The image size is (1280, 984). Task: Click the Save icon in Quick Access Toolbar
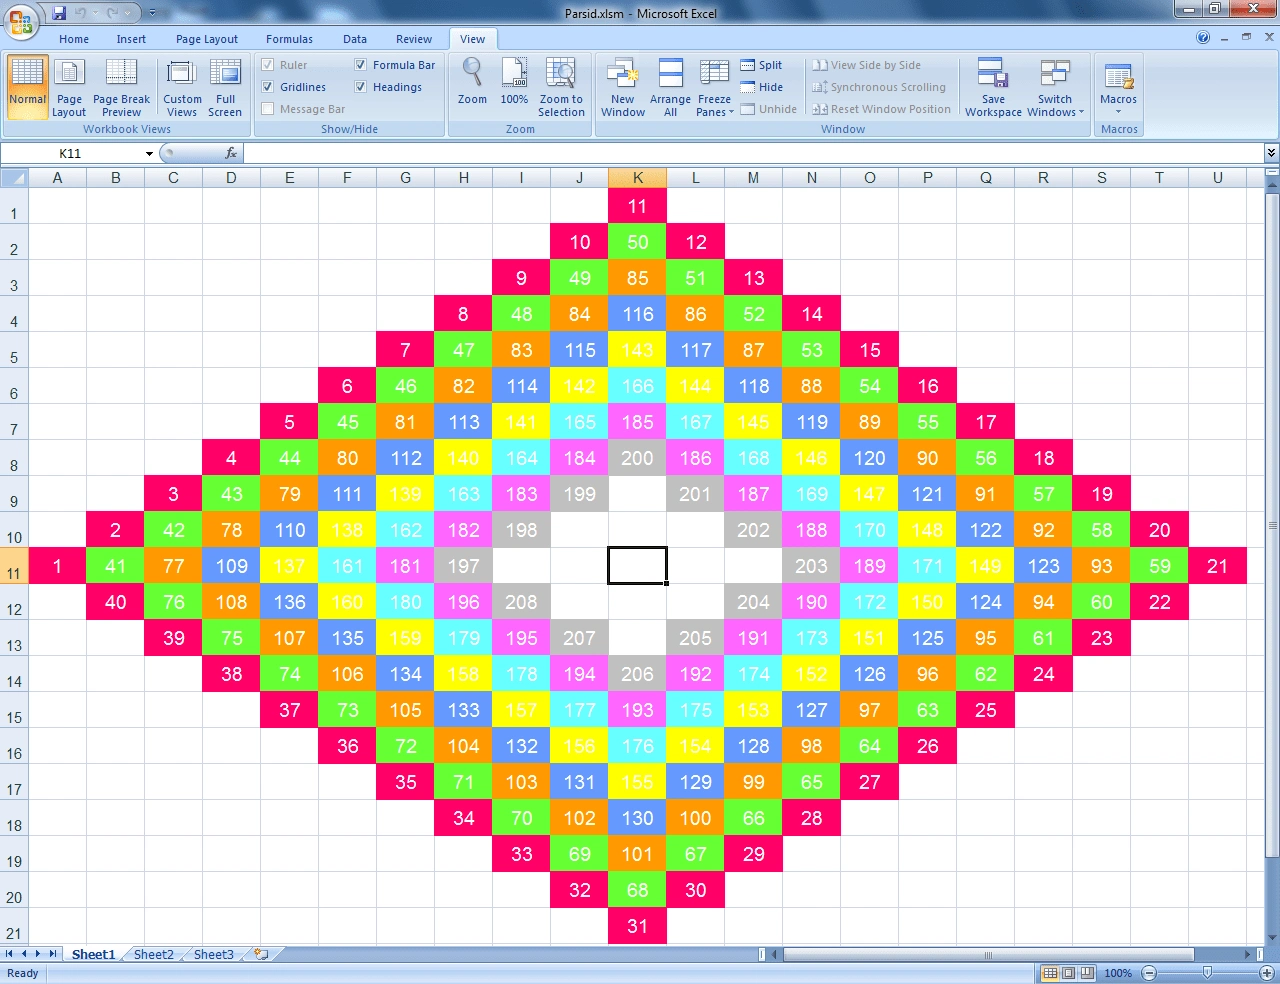(x=59, y=13)
